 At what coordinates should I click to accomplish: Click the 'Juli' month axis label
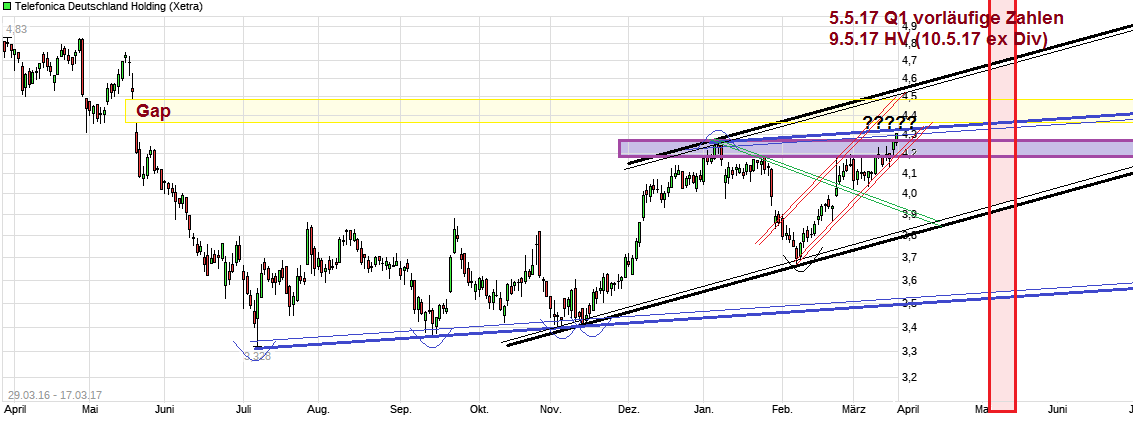(245, 409)
